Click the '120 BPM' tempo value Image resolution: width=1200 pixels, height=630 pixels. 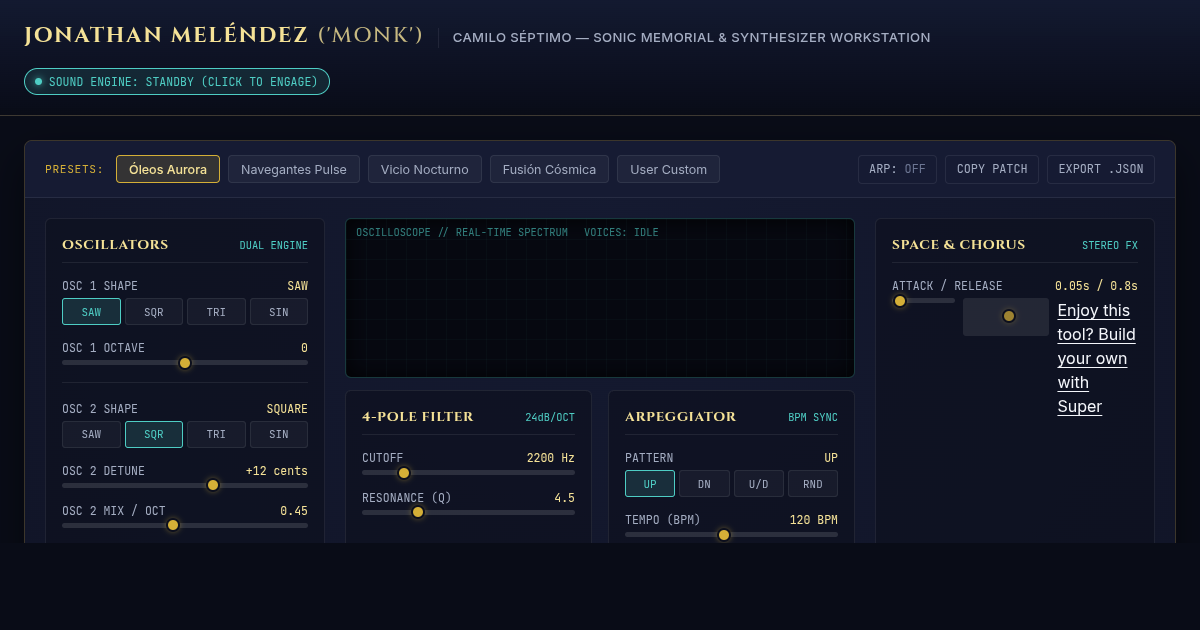(x=814, y=520)
